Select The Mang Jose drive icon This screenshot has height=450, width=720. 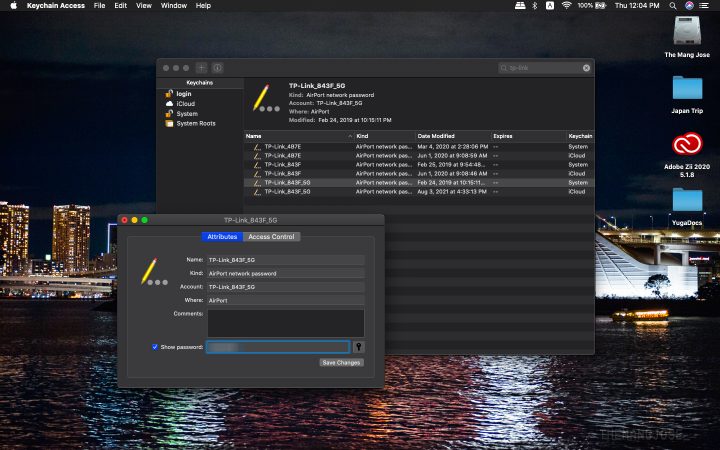click(687, 31)
